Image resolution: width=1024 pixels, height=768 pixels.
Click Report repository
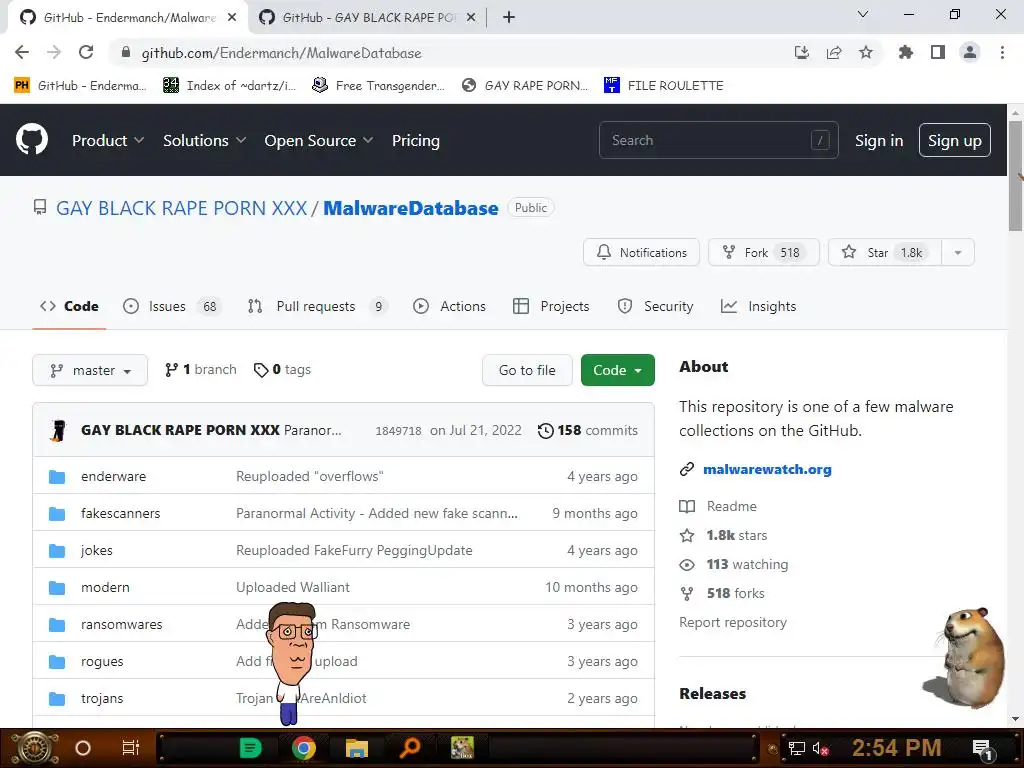(x=733, y=622)
